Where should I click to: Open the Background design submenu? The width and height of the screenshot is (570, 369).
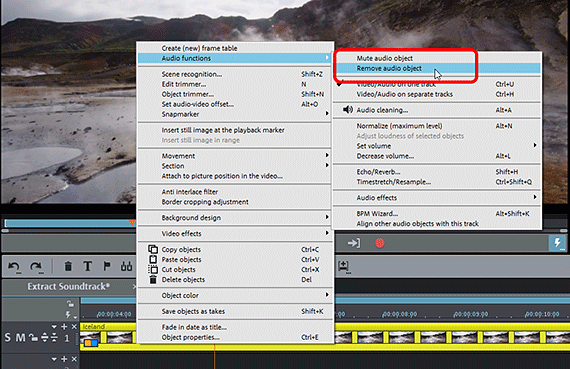234,218
